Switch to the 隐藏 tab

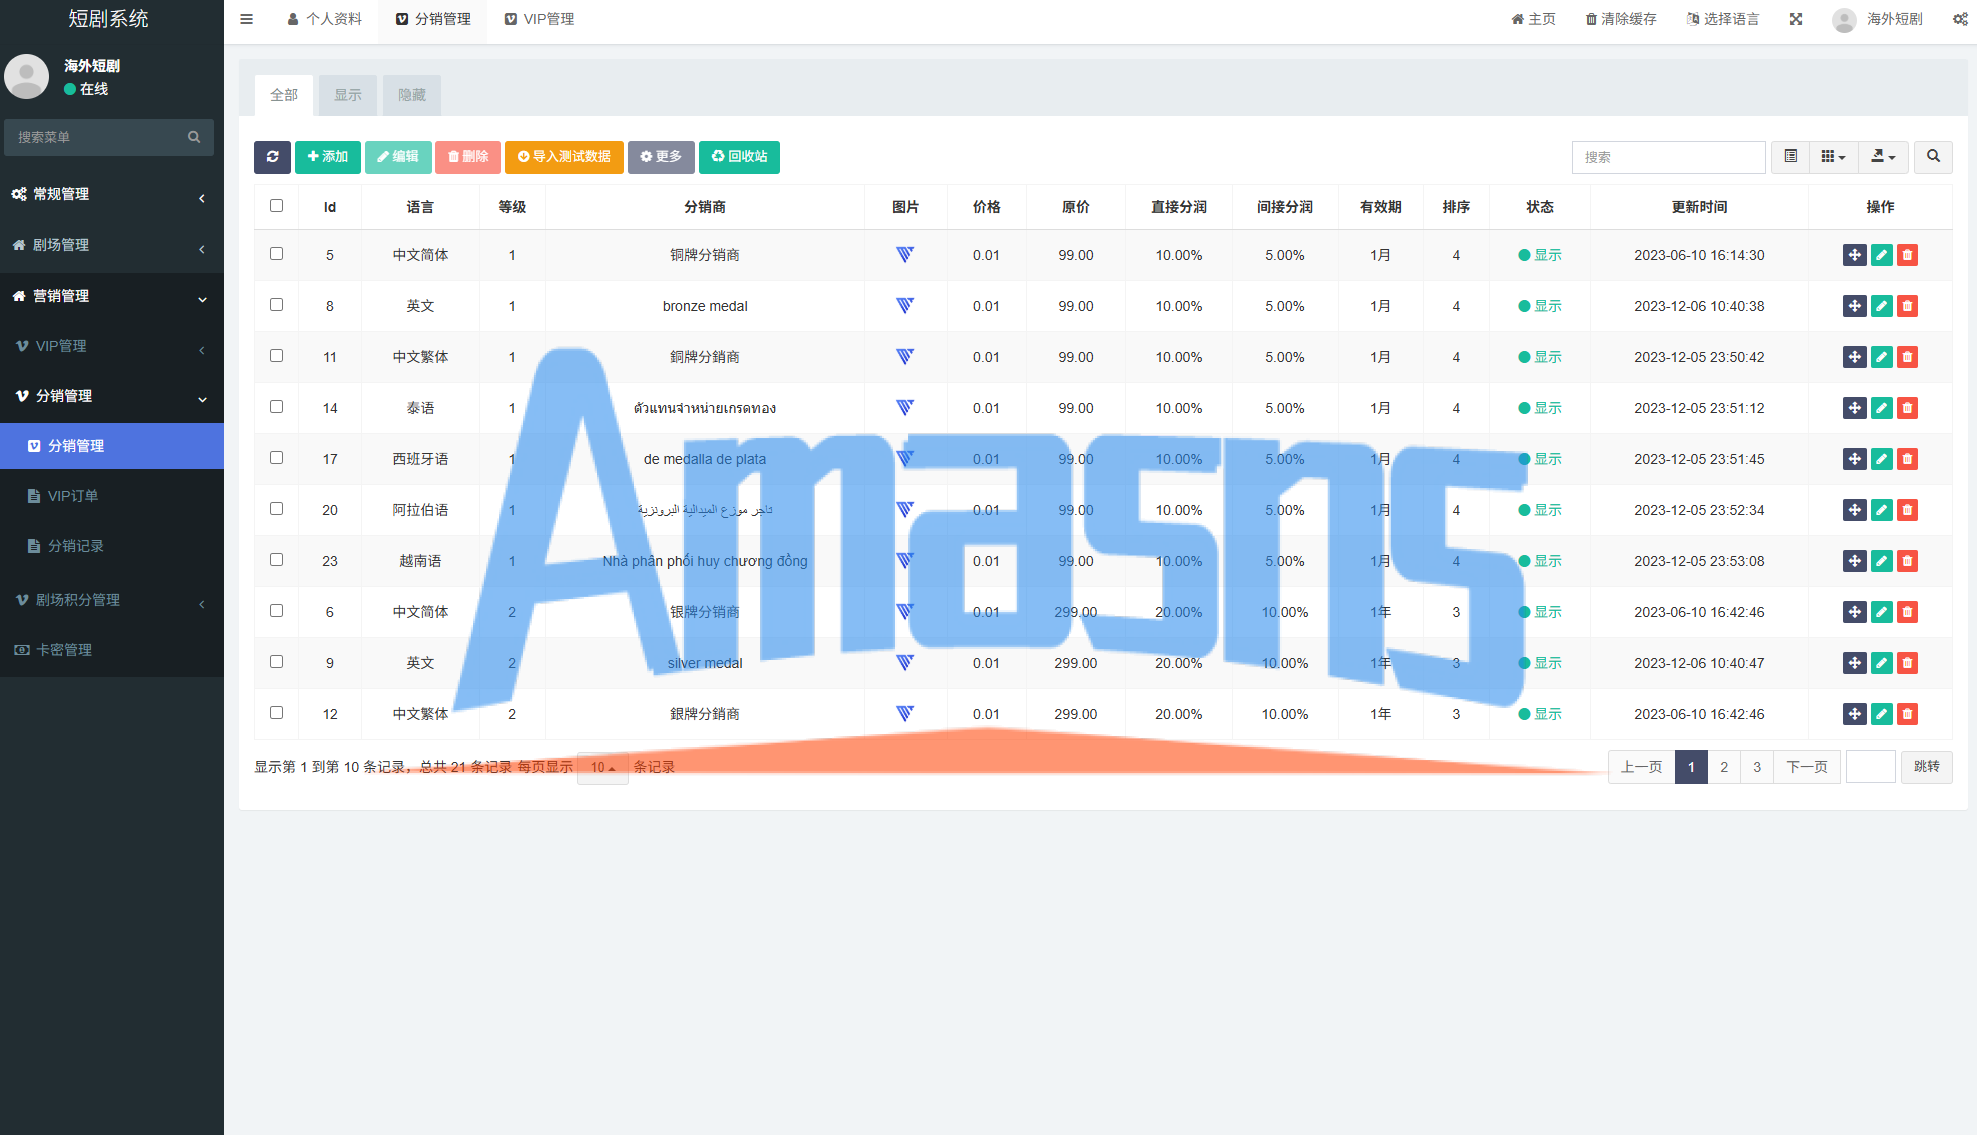point(412,95)
